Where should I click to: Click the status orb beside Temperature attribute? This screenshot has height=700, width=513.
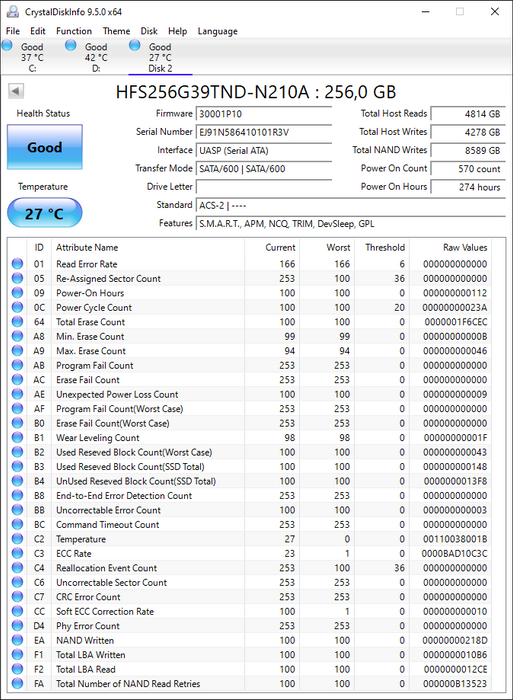17,539
